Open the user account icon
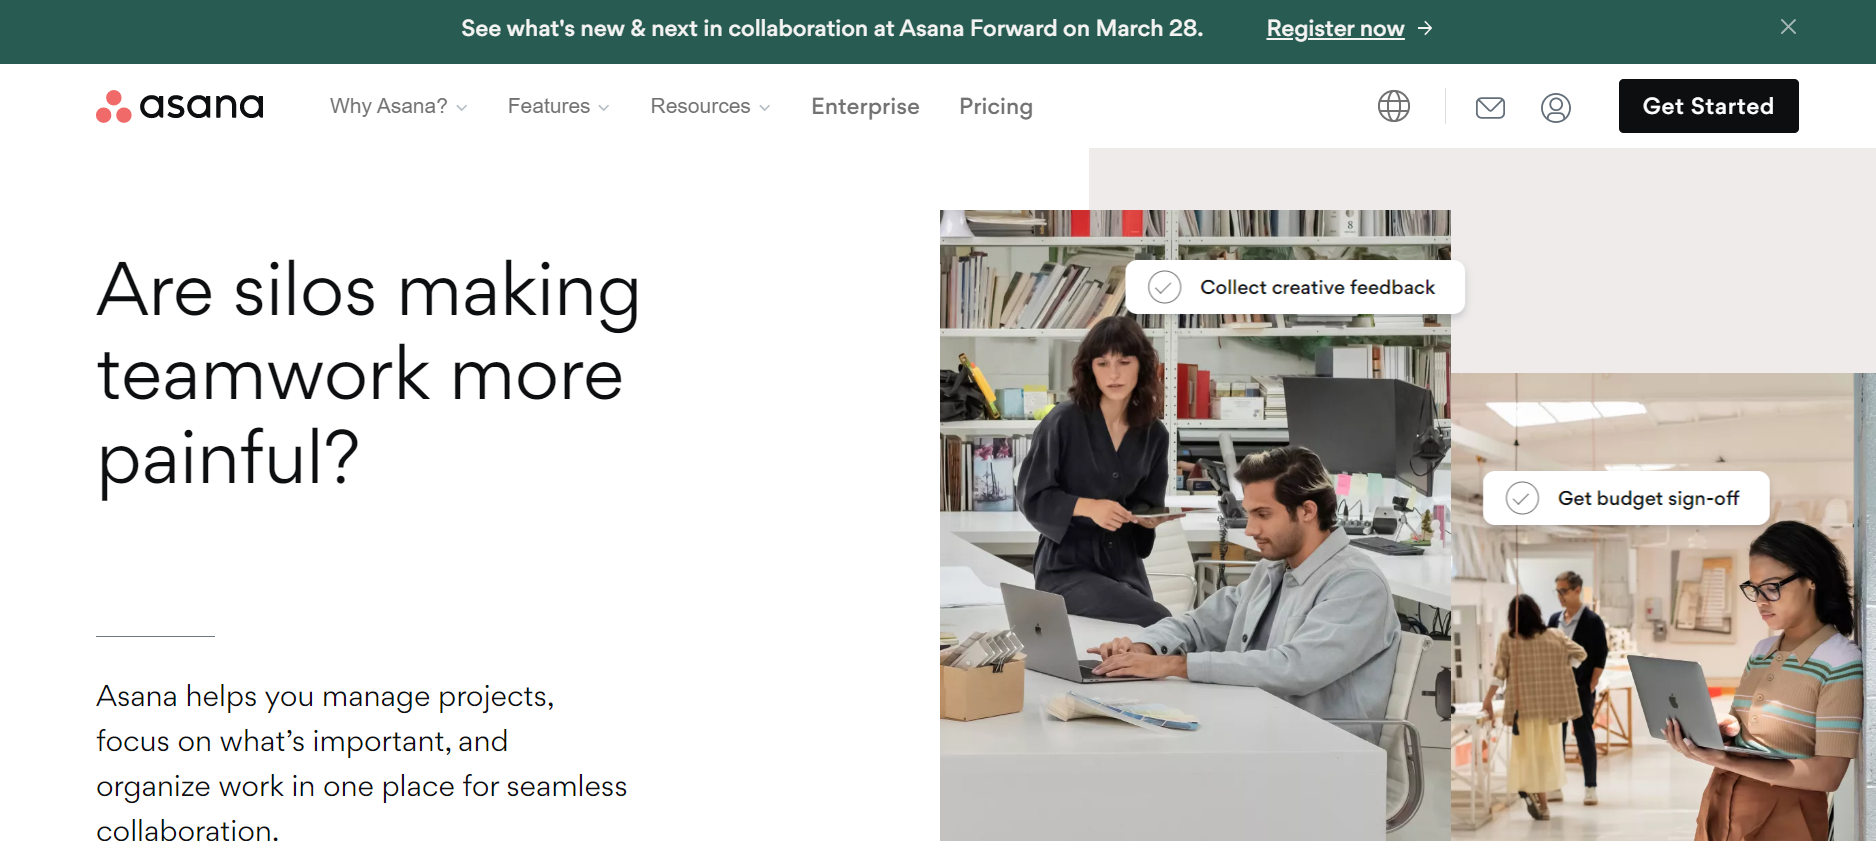Image resolution: width=1876 pixels, height=841 pixels. point(1556,107)
